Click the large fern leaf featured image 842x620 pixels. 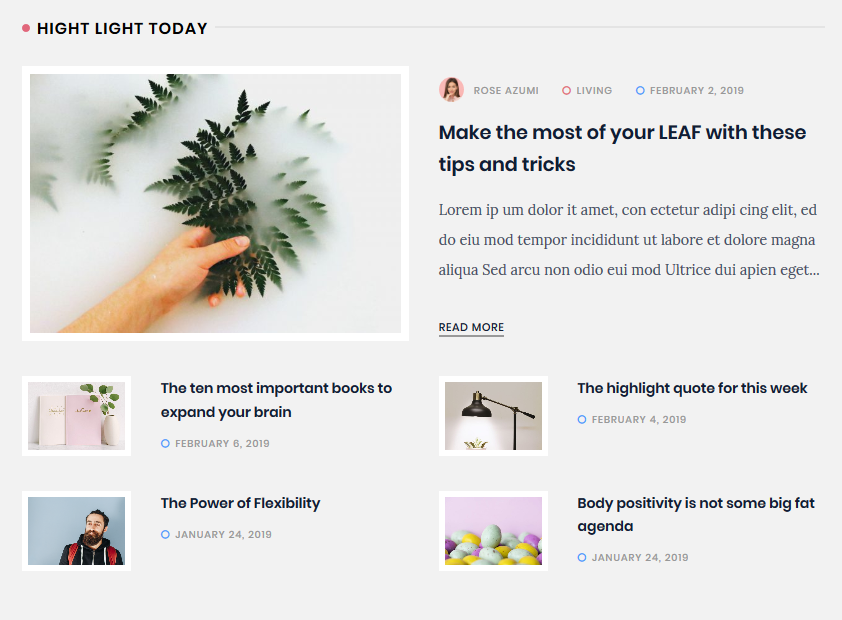click(215, 203)
